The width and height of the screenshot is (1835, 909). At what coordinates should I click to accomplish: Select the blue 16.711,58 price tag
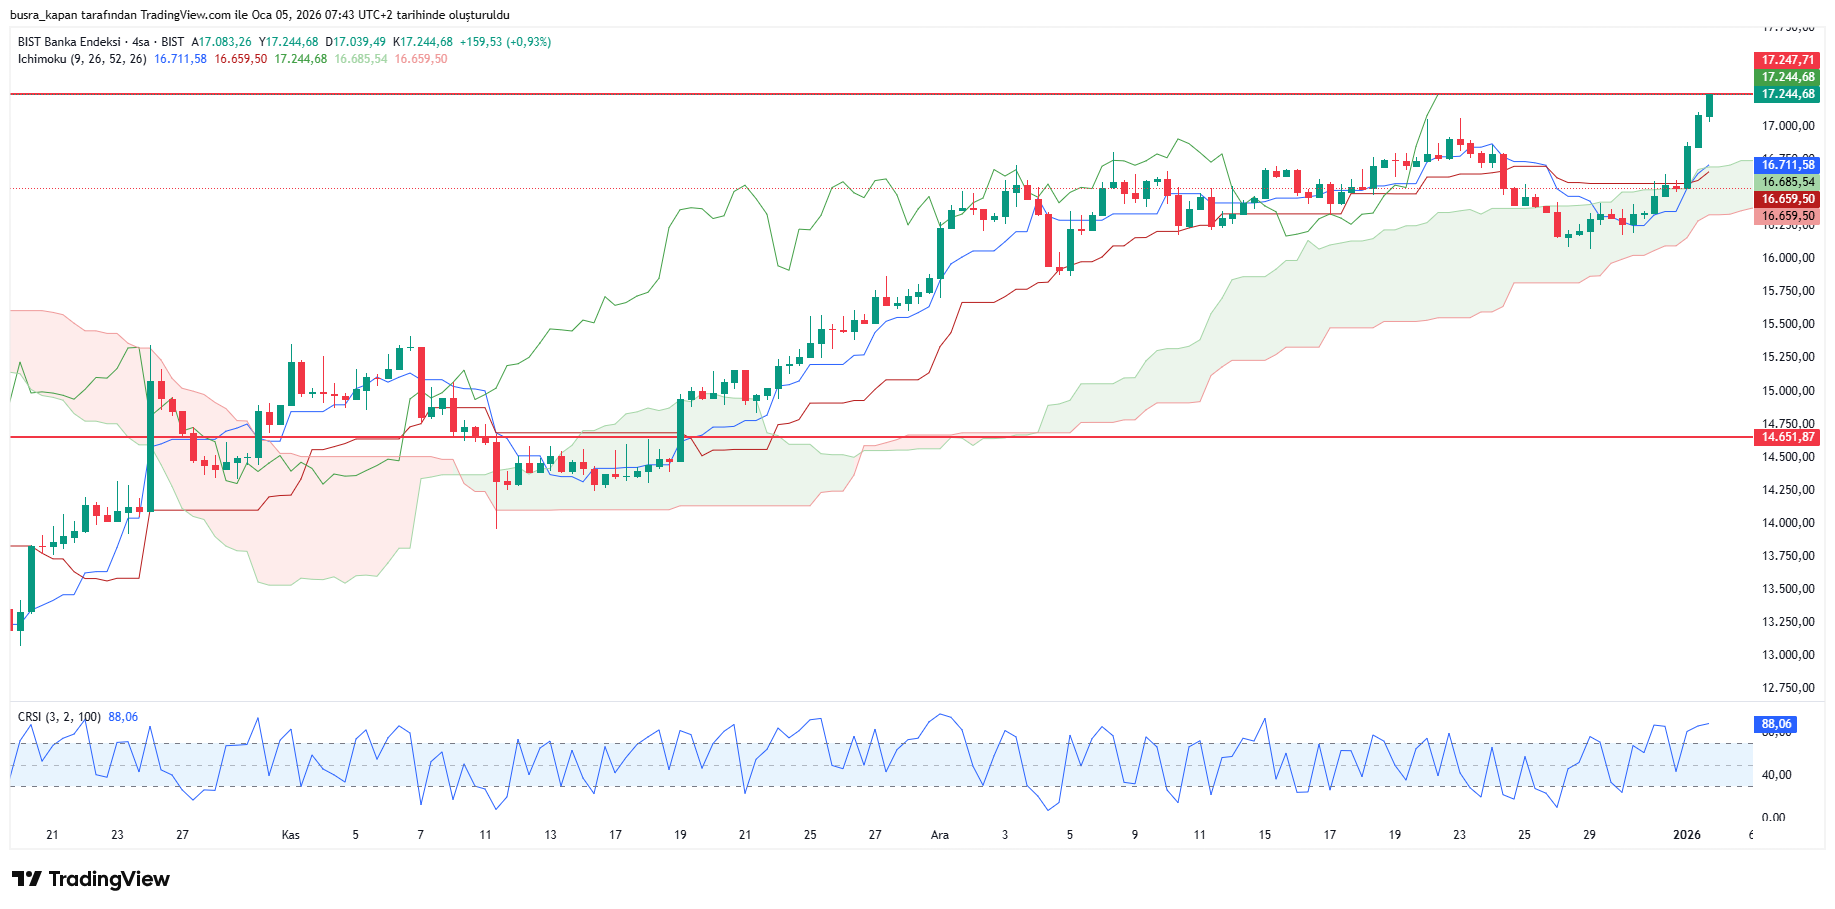[x=1787, y=165]
